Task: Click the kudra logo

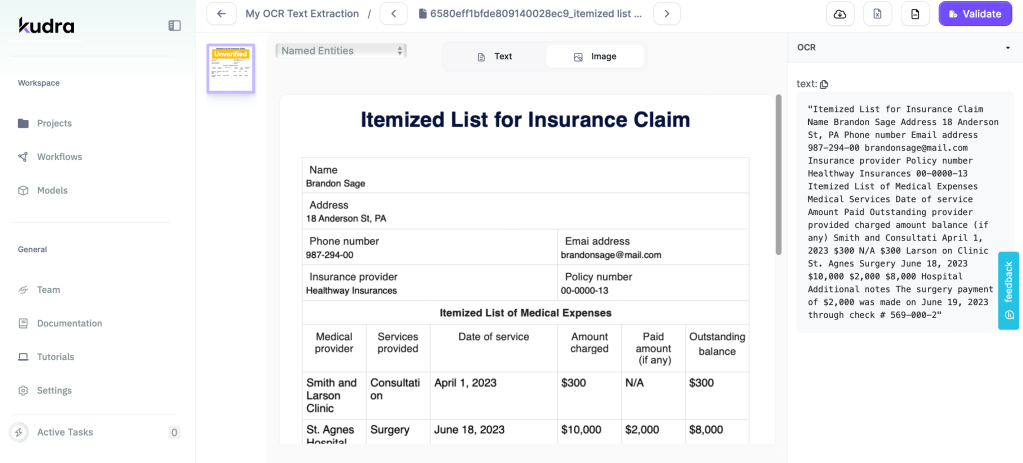Action: (46, 25)
